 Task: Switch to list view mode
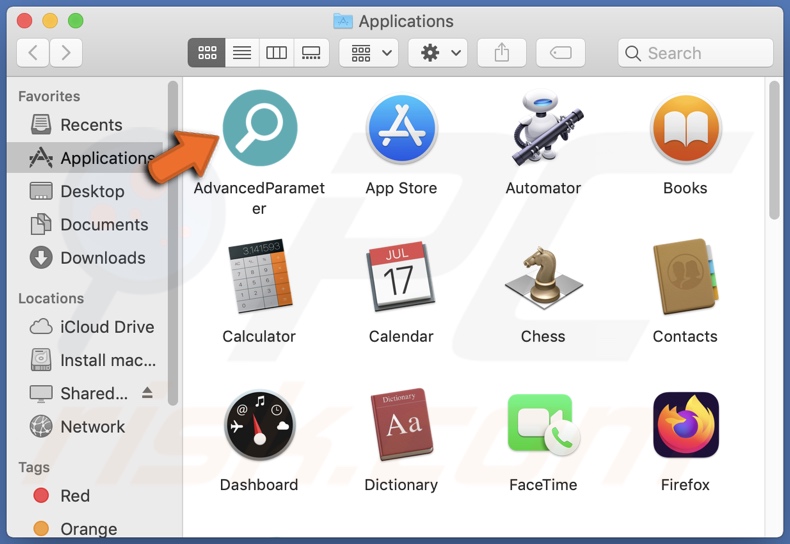pyautogui.click(x=242, y=53)
